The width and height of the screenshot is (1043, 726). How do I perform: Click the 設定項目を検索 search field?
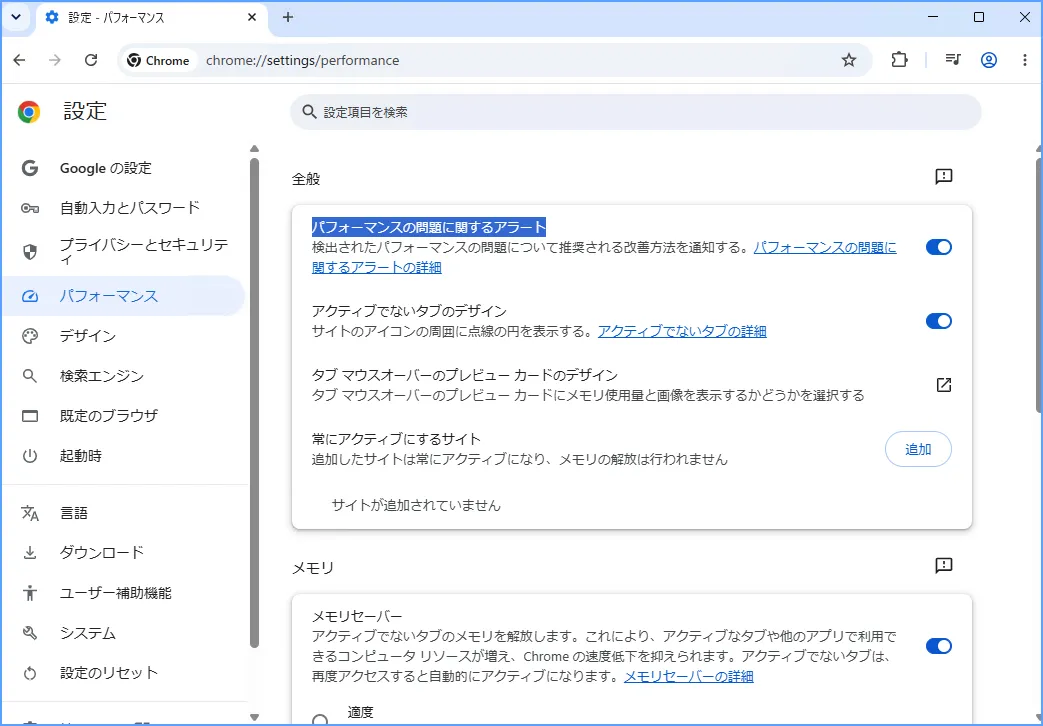click(x=635, y=112)
